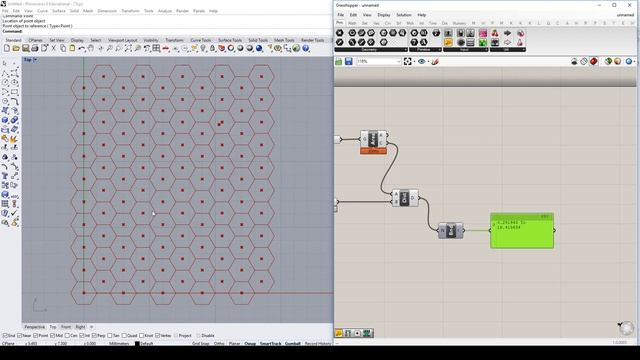Click the Cut scissors icon

(x=53, y=49)
